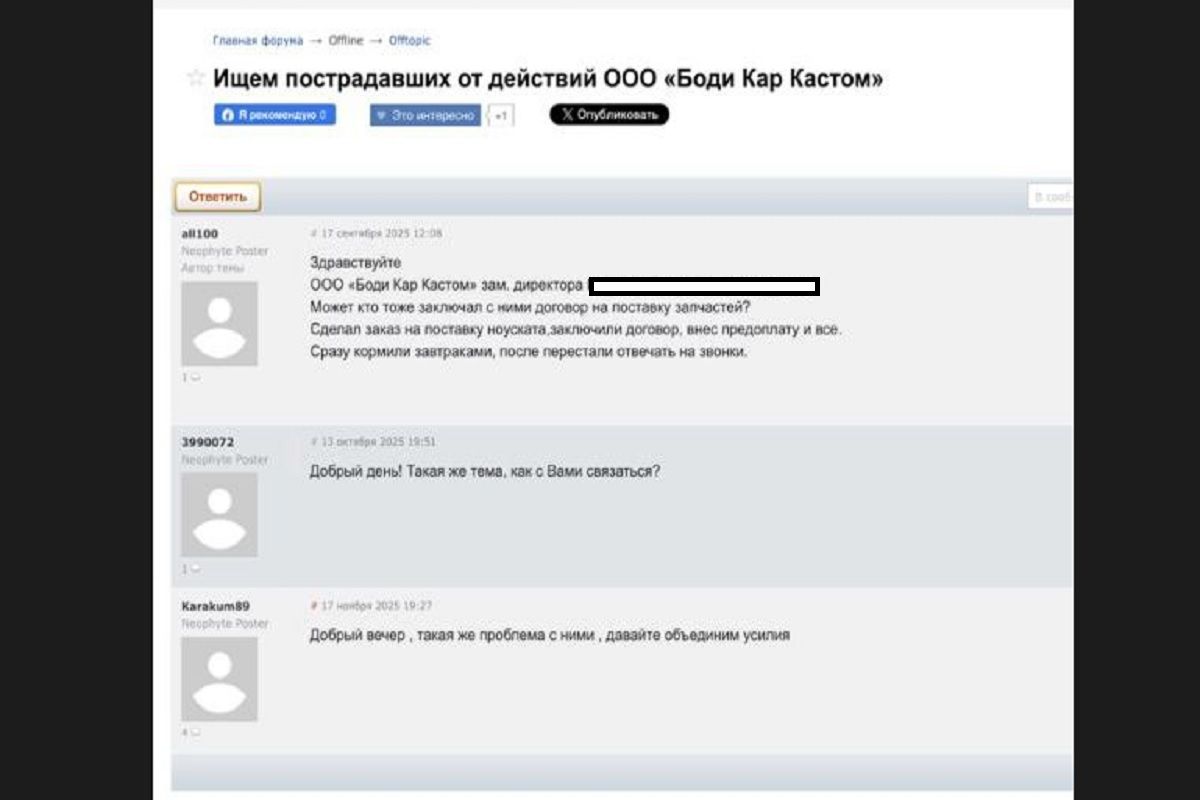Click the Ответить button to reply
1200x800 pixels.
tap(218, 196)
